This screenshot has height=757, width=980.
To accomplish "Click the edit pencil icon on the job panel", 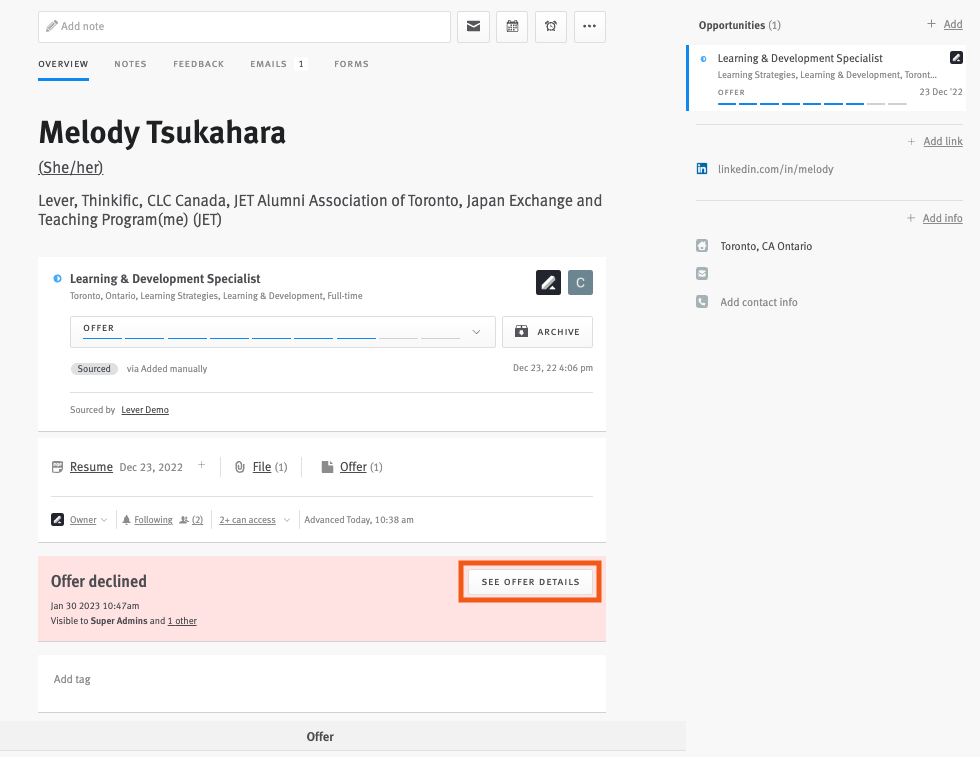I will click(548, 282).
